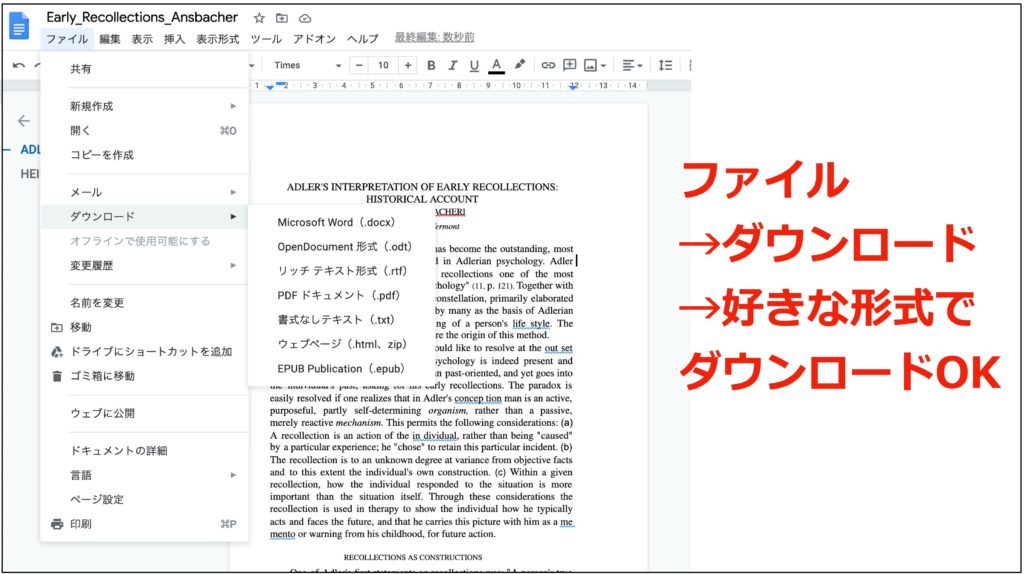Open the 表示 menu
Image resolution: width=1024 pixels, height=574 pixels.
pos(142,39)
